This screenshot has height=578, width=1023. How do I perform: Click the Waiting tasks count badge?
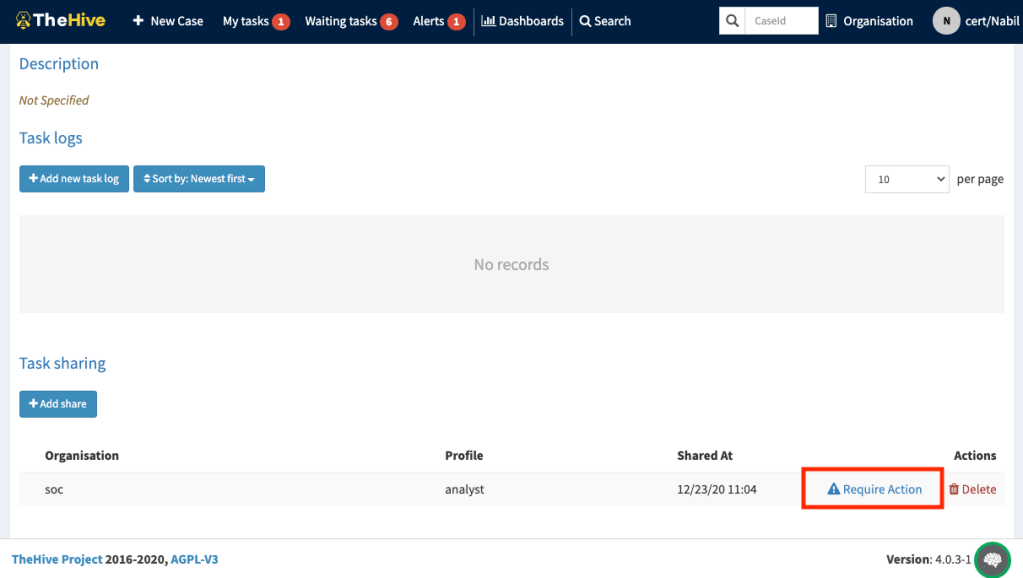[x=388, y=22]
